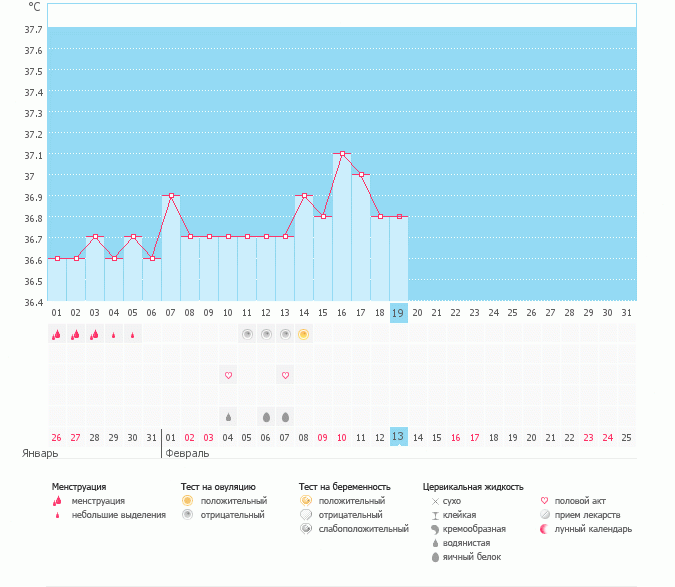Click the слабоположительный pregnancy test legend icon
The image size is (675, 587).
coord(307,529)
